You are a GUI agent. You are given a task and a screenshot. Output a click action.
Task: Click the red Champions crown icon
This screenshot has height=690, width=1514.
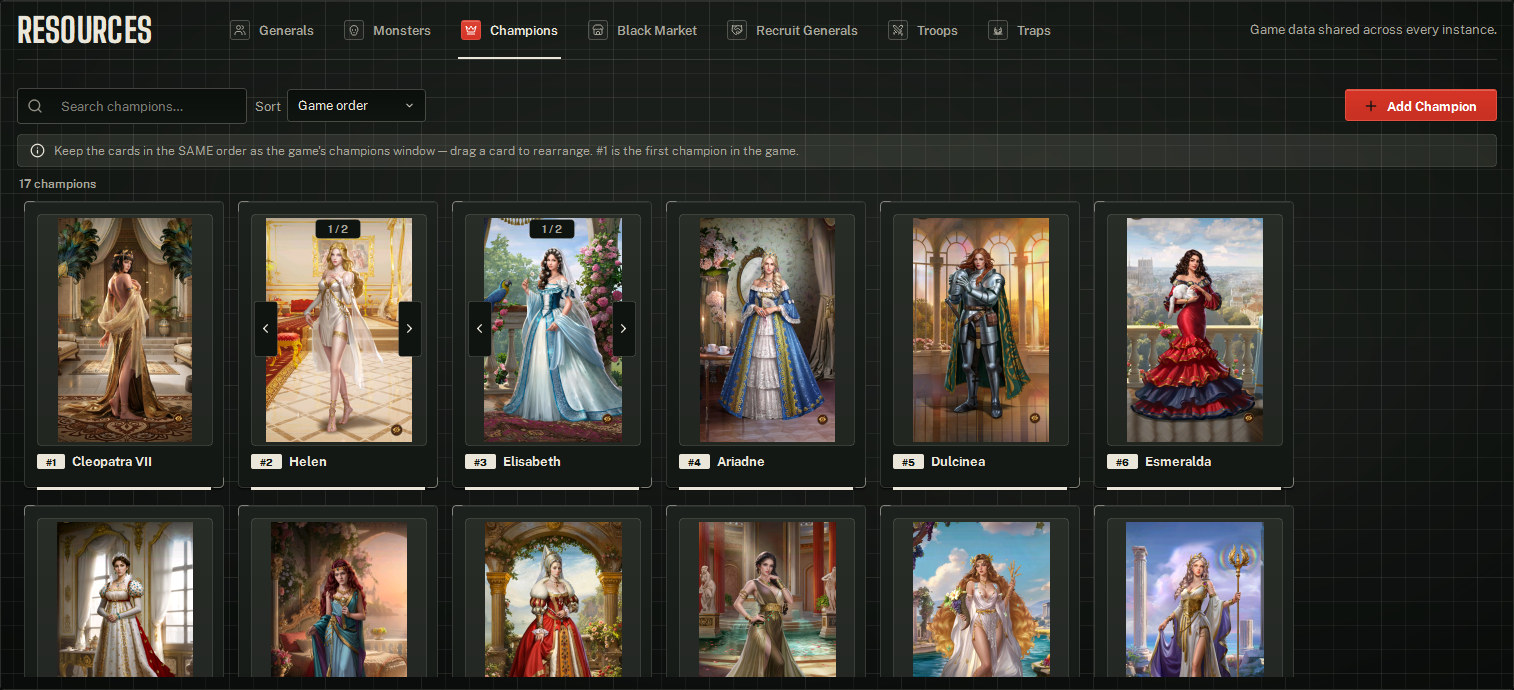pyautogui.click(x=471, y=30)
